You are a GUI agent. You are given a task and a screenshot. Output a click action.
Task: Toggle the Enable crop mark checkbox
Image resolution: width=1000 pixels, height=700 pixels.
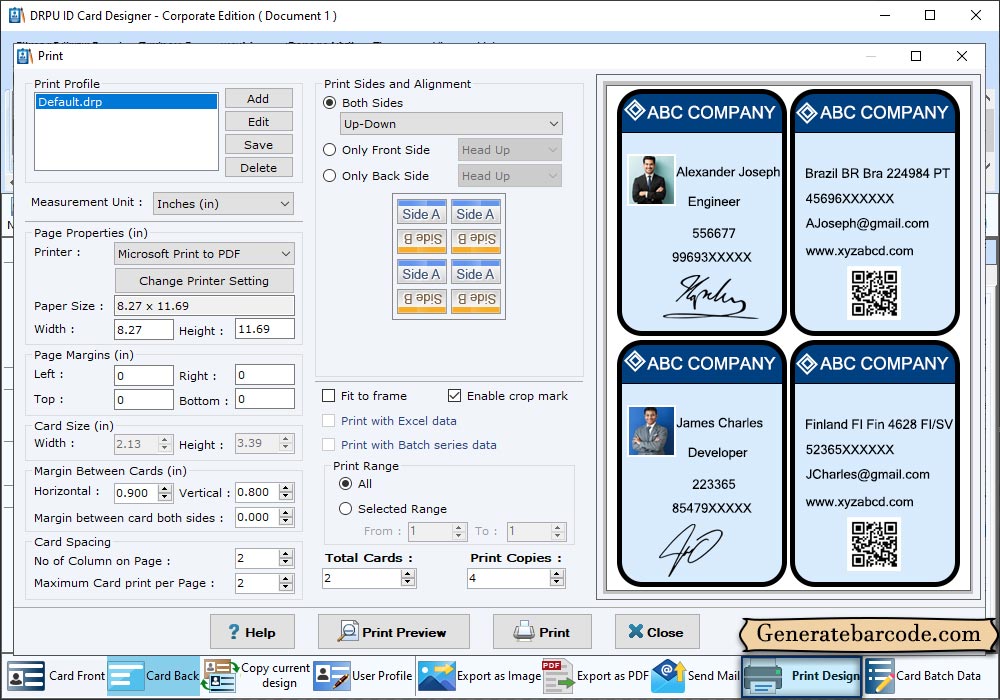tap(454, 396)
